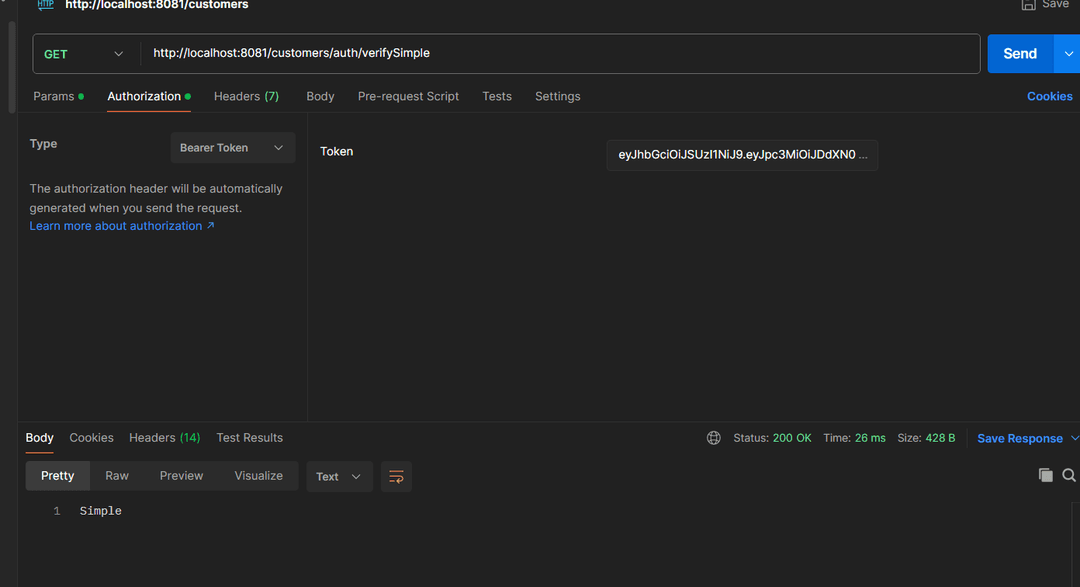Follow Learn more about authorization link

[x=121, y=226]
